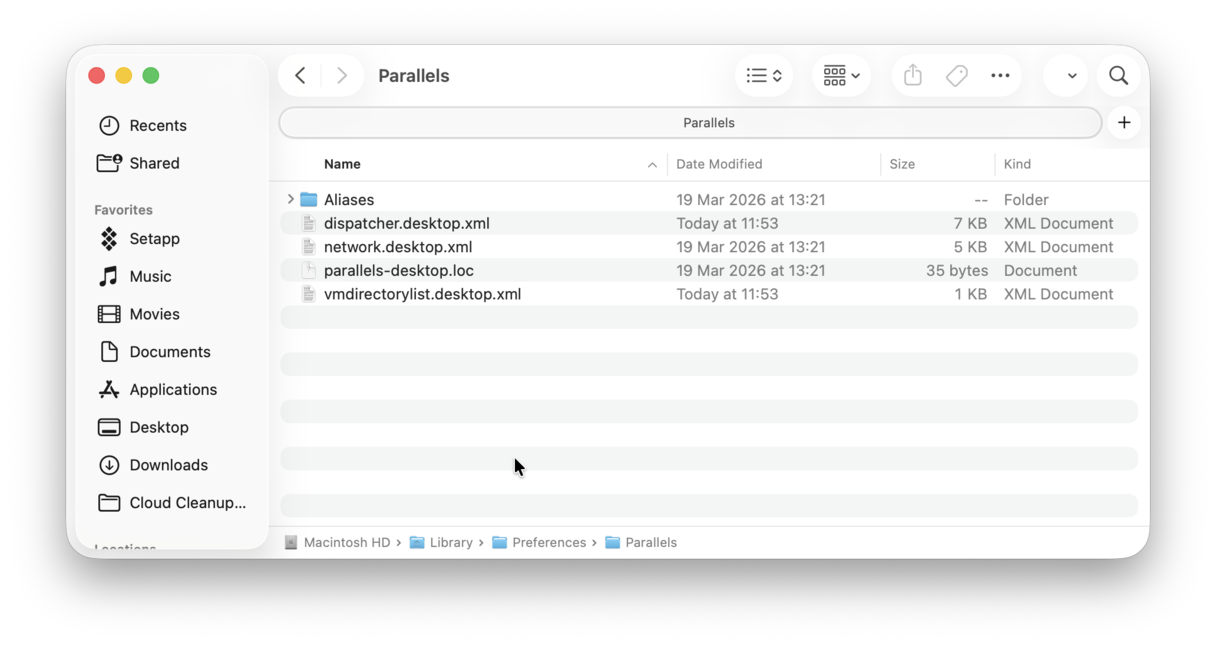
Task: Select vmdirectorylist.desktop.xml file icon
Action: pyautogui.click(x=309, y=294)
